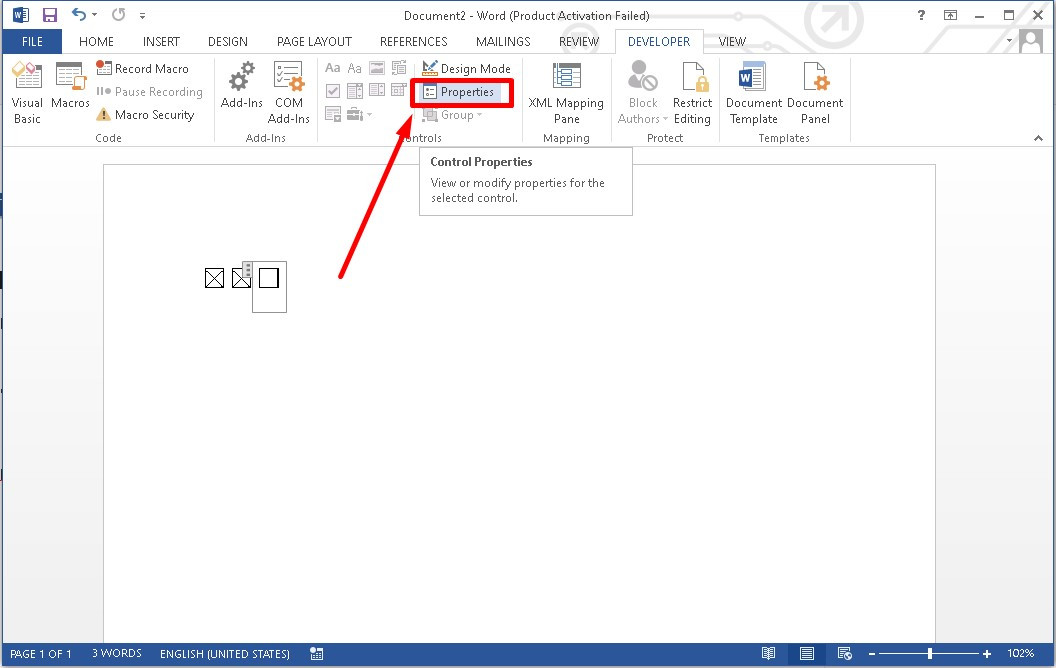Open the Customize Quick Access Toolbar dropdown
Viewport: 1056px width, 668px height.
point(142,16)
